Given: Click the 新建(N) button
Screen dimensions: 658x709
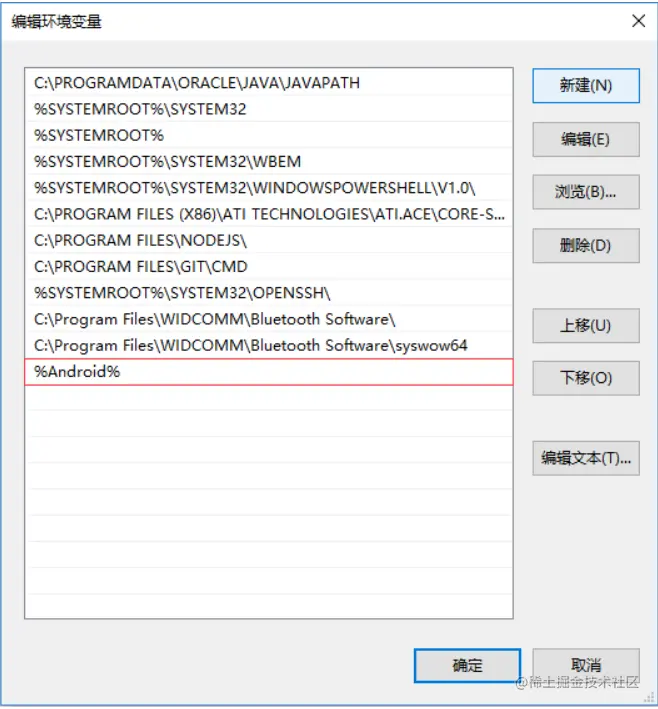Looking at the screenshot, I should click(x=586, y=85).
